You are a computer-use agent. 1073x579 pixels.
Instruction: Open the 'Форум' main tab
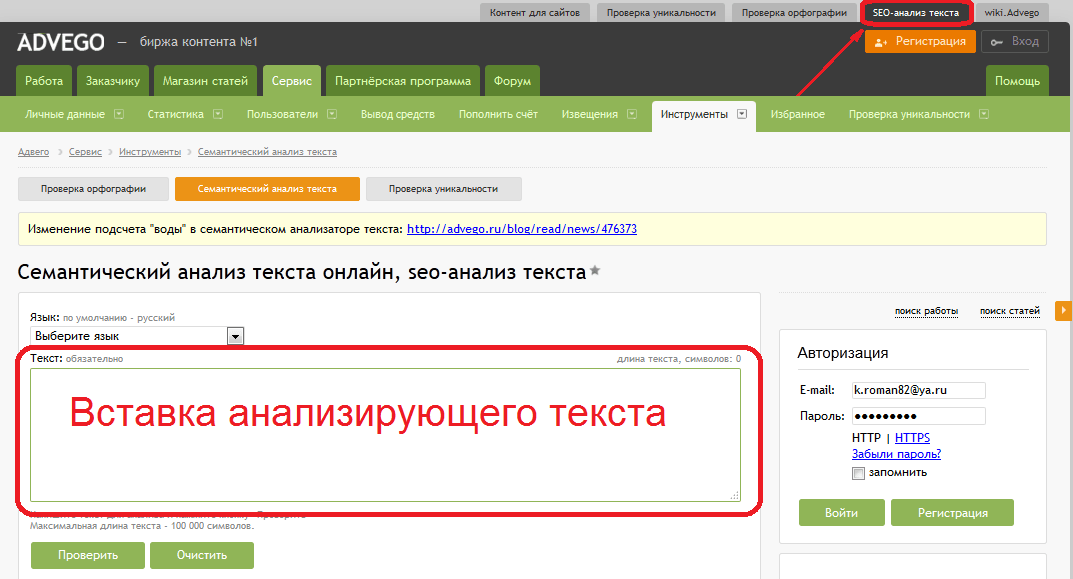coord(513,81)
